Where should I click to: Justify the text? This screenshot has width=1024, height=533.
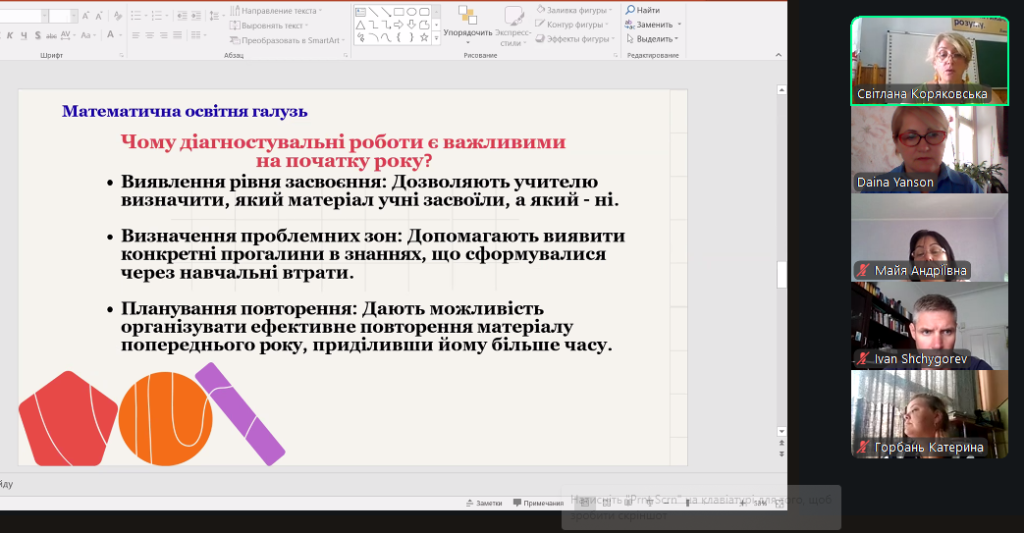coord(177,35)
